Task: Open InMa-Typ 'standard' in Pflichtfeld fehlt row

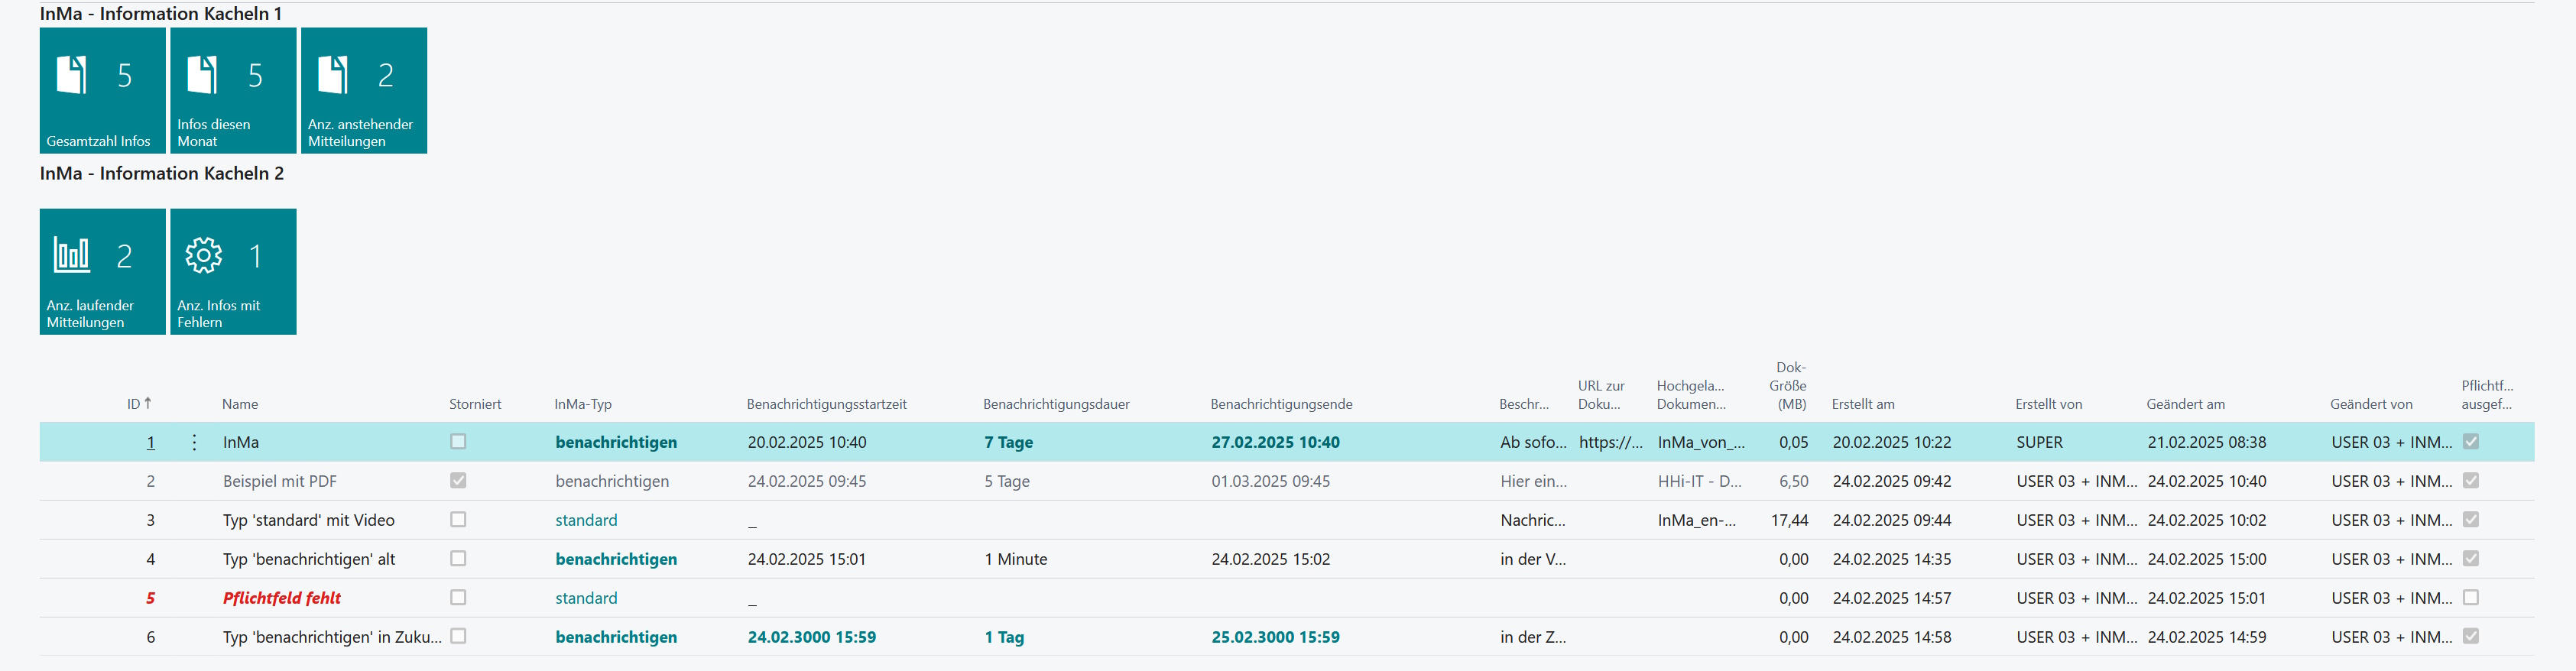Action: pos(586,598)
